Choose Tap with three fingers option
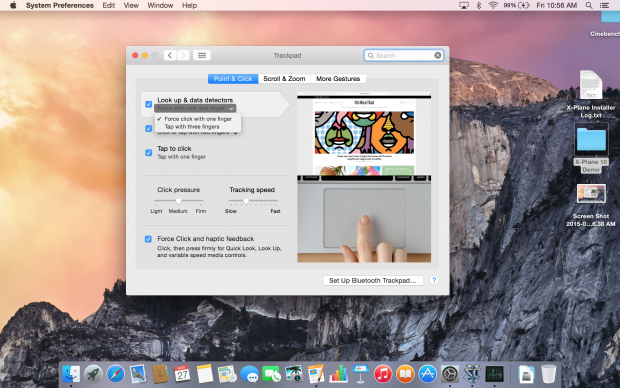Screen dimensions: 620x388 pos(198,127)
